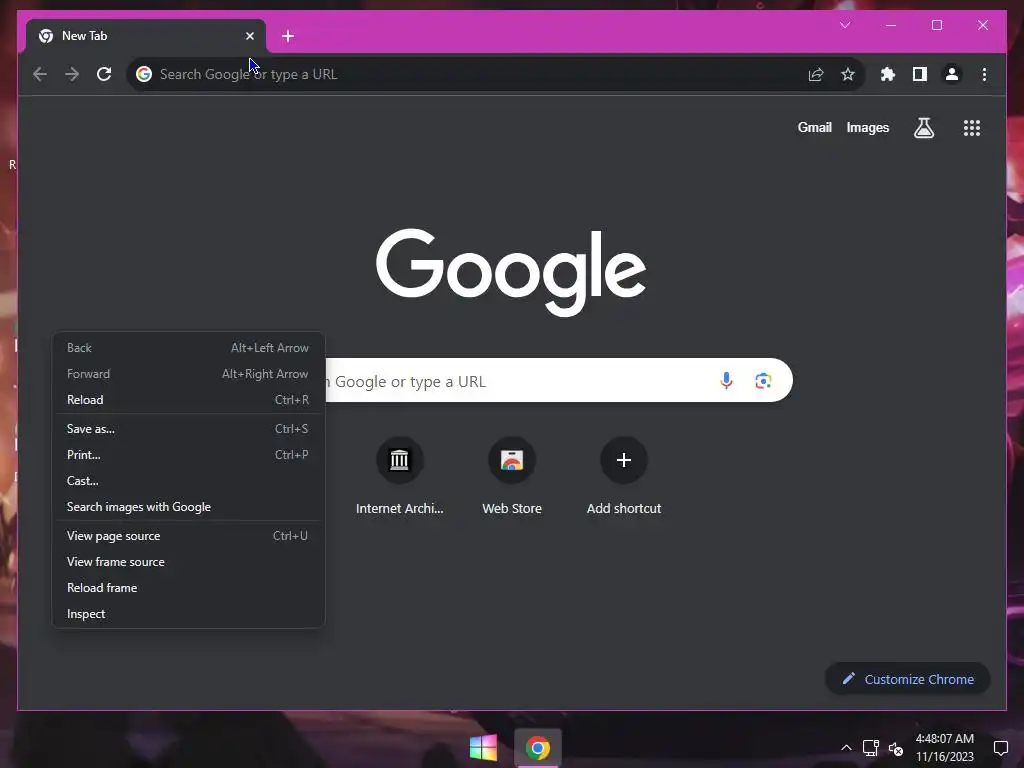The width and height of the screenshot is (1024, 768).
Task: Open a new tab with plus button
Action: click(x=288, y=36)
